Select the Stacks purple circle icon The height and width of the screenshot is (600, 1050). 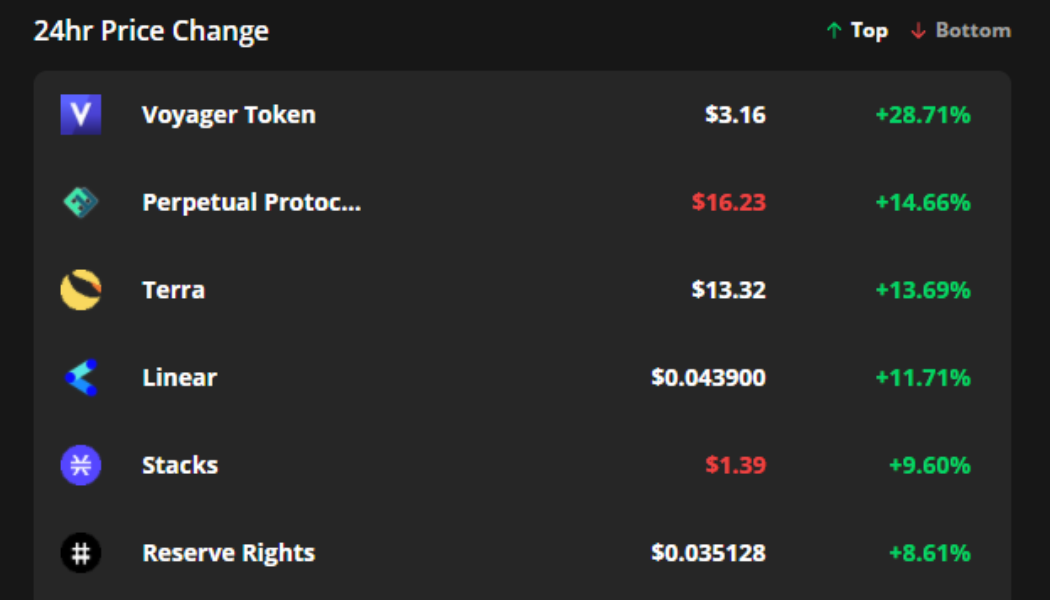[78, 464]
